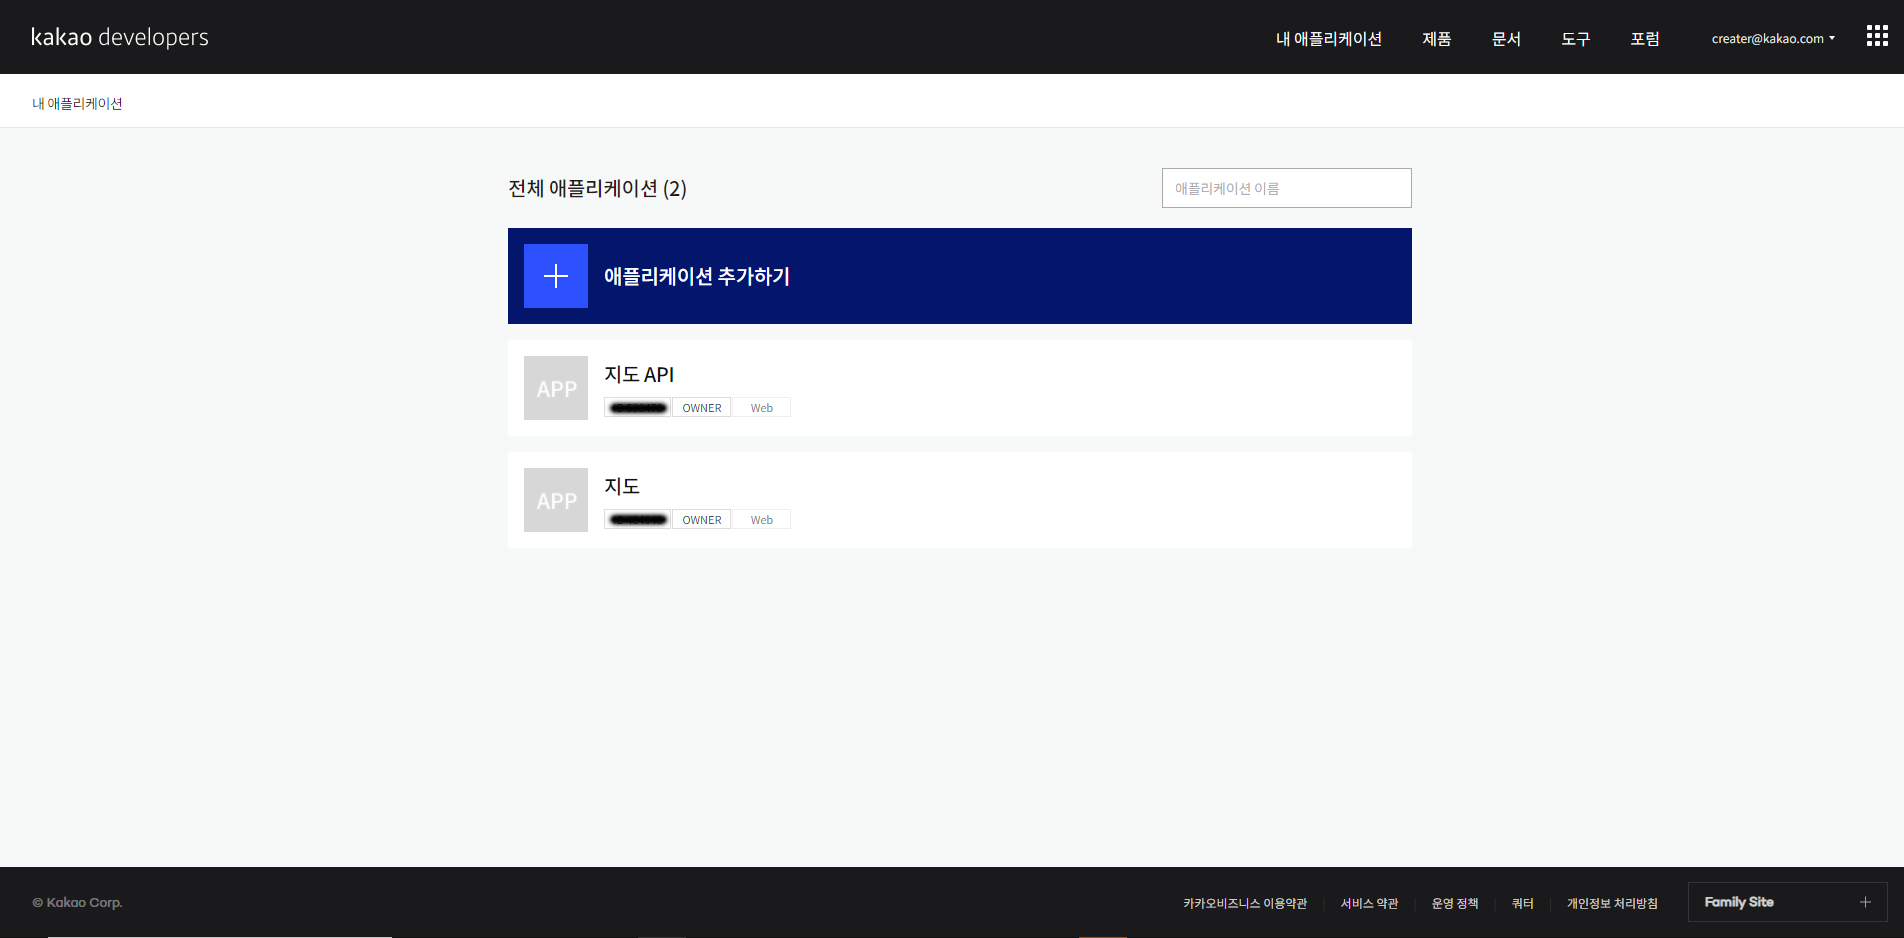Image resolution: width=1904 pixels, height=938 pixels.
Task: Click the kakao developers logo
Action: [x=120, y=37]
